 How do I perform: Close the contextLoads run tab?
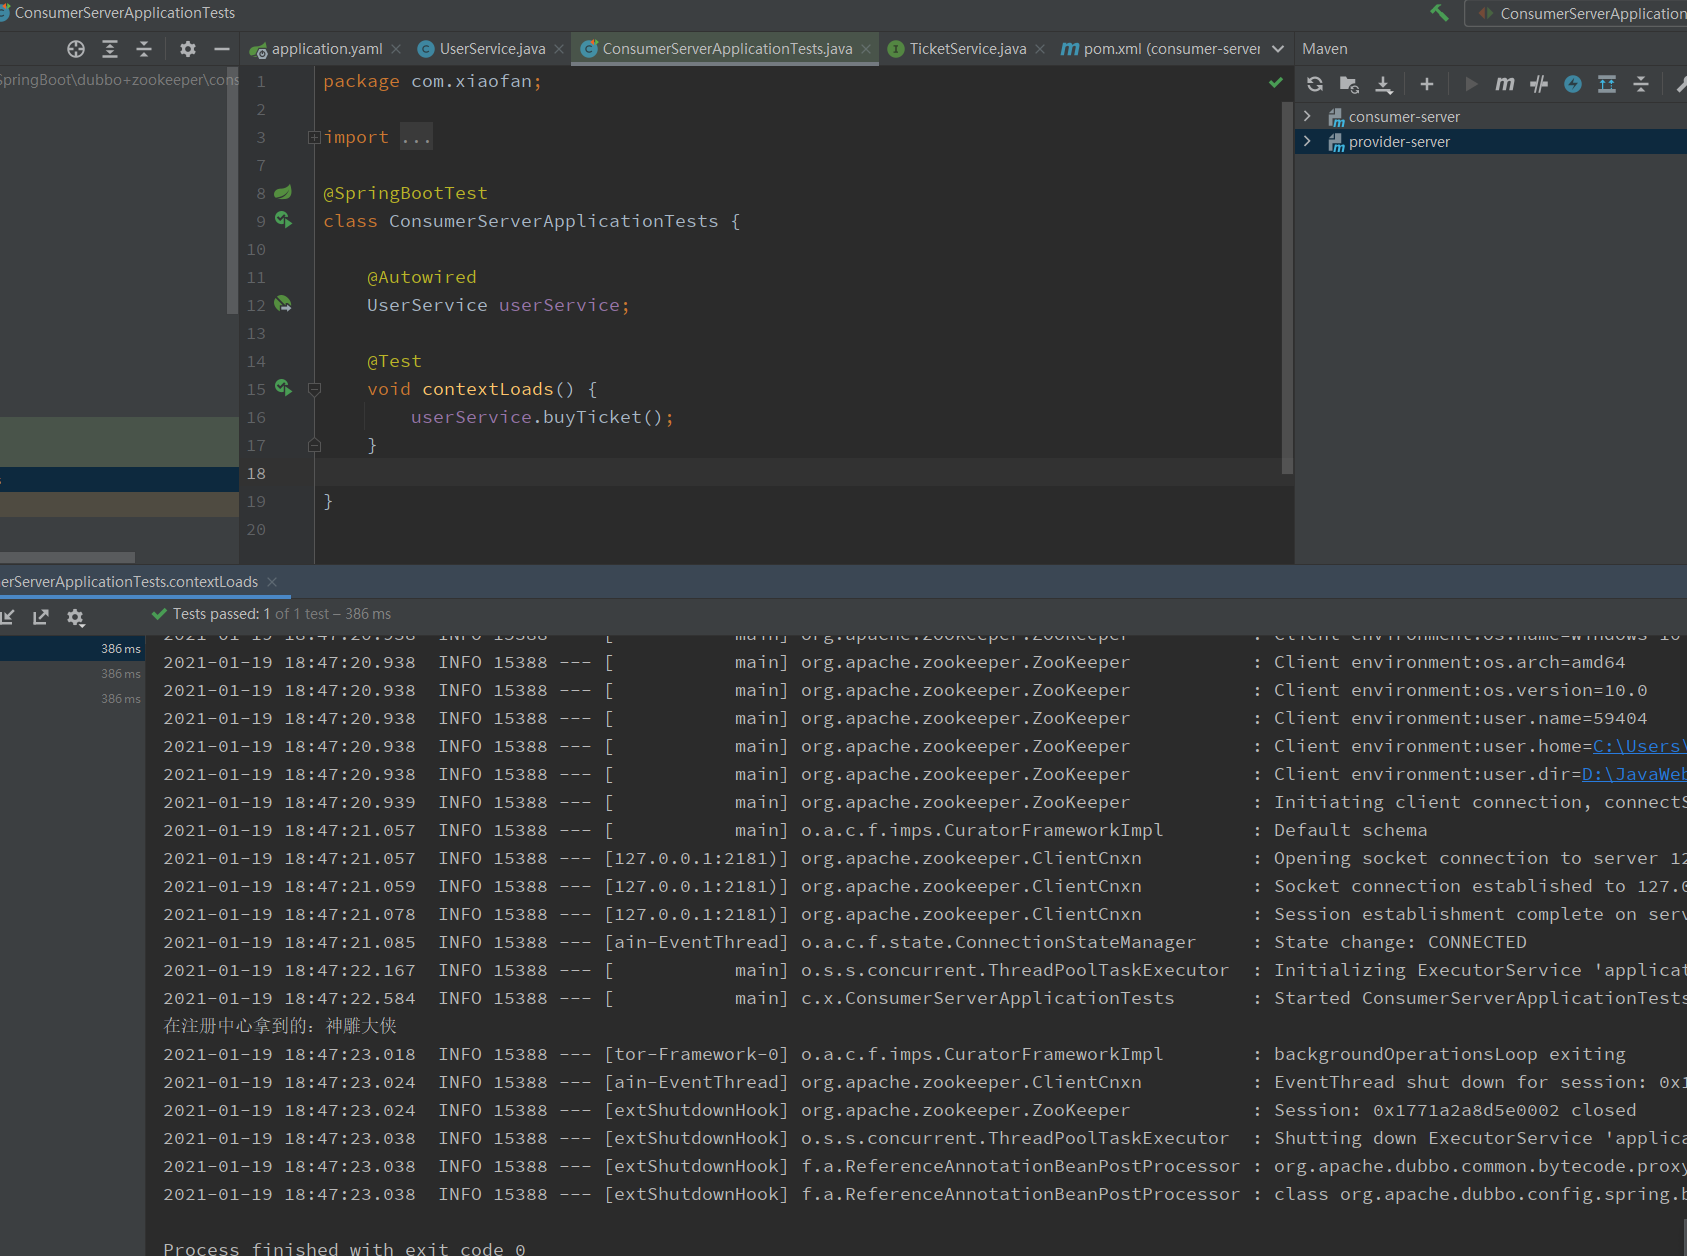pyautogui.click(x=272, y=582)
